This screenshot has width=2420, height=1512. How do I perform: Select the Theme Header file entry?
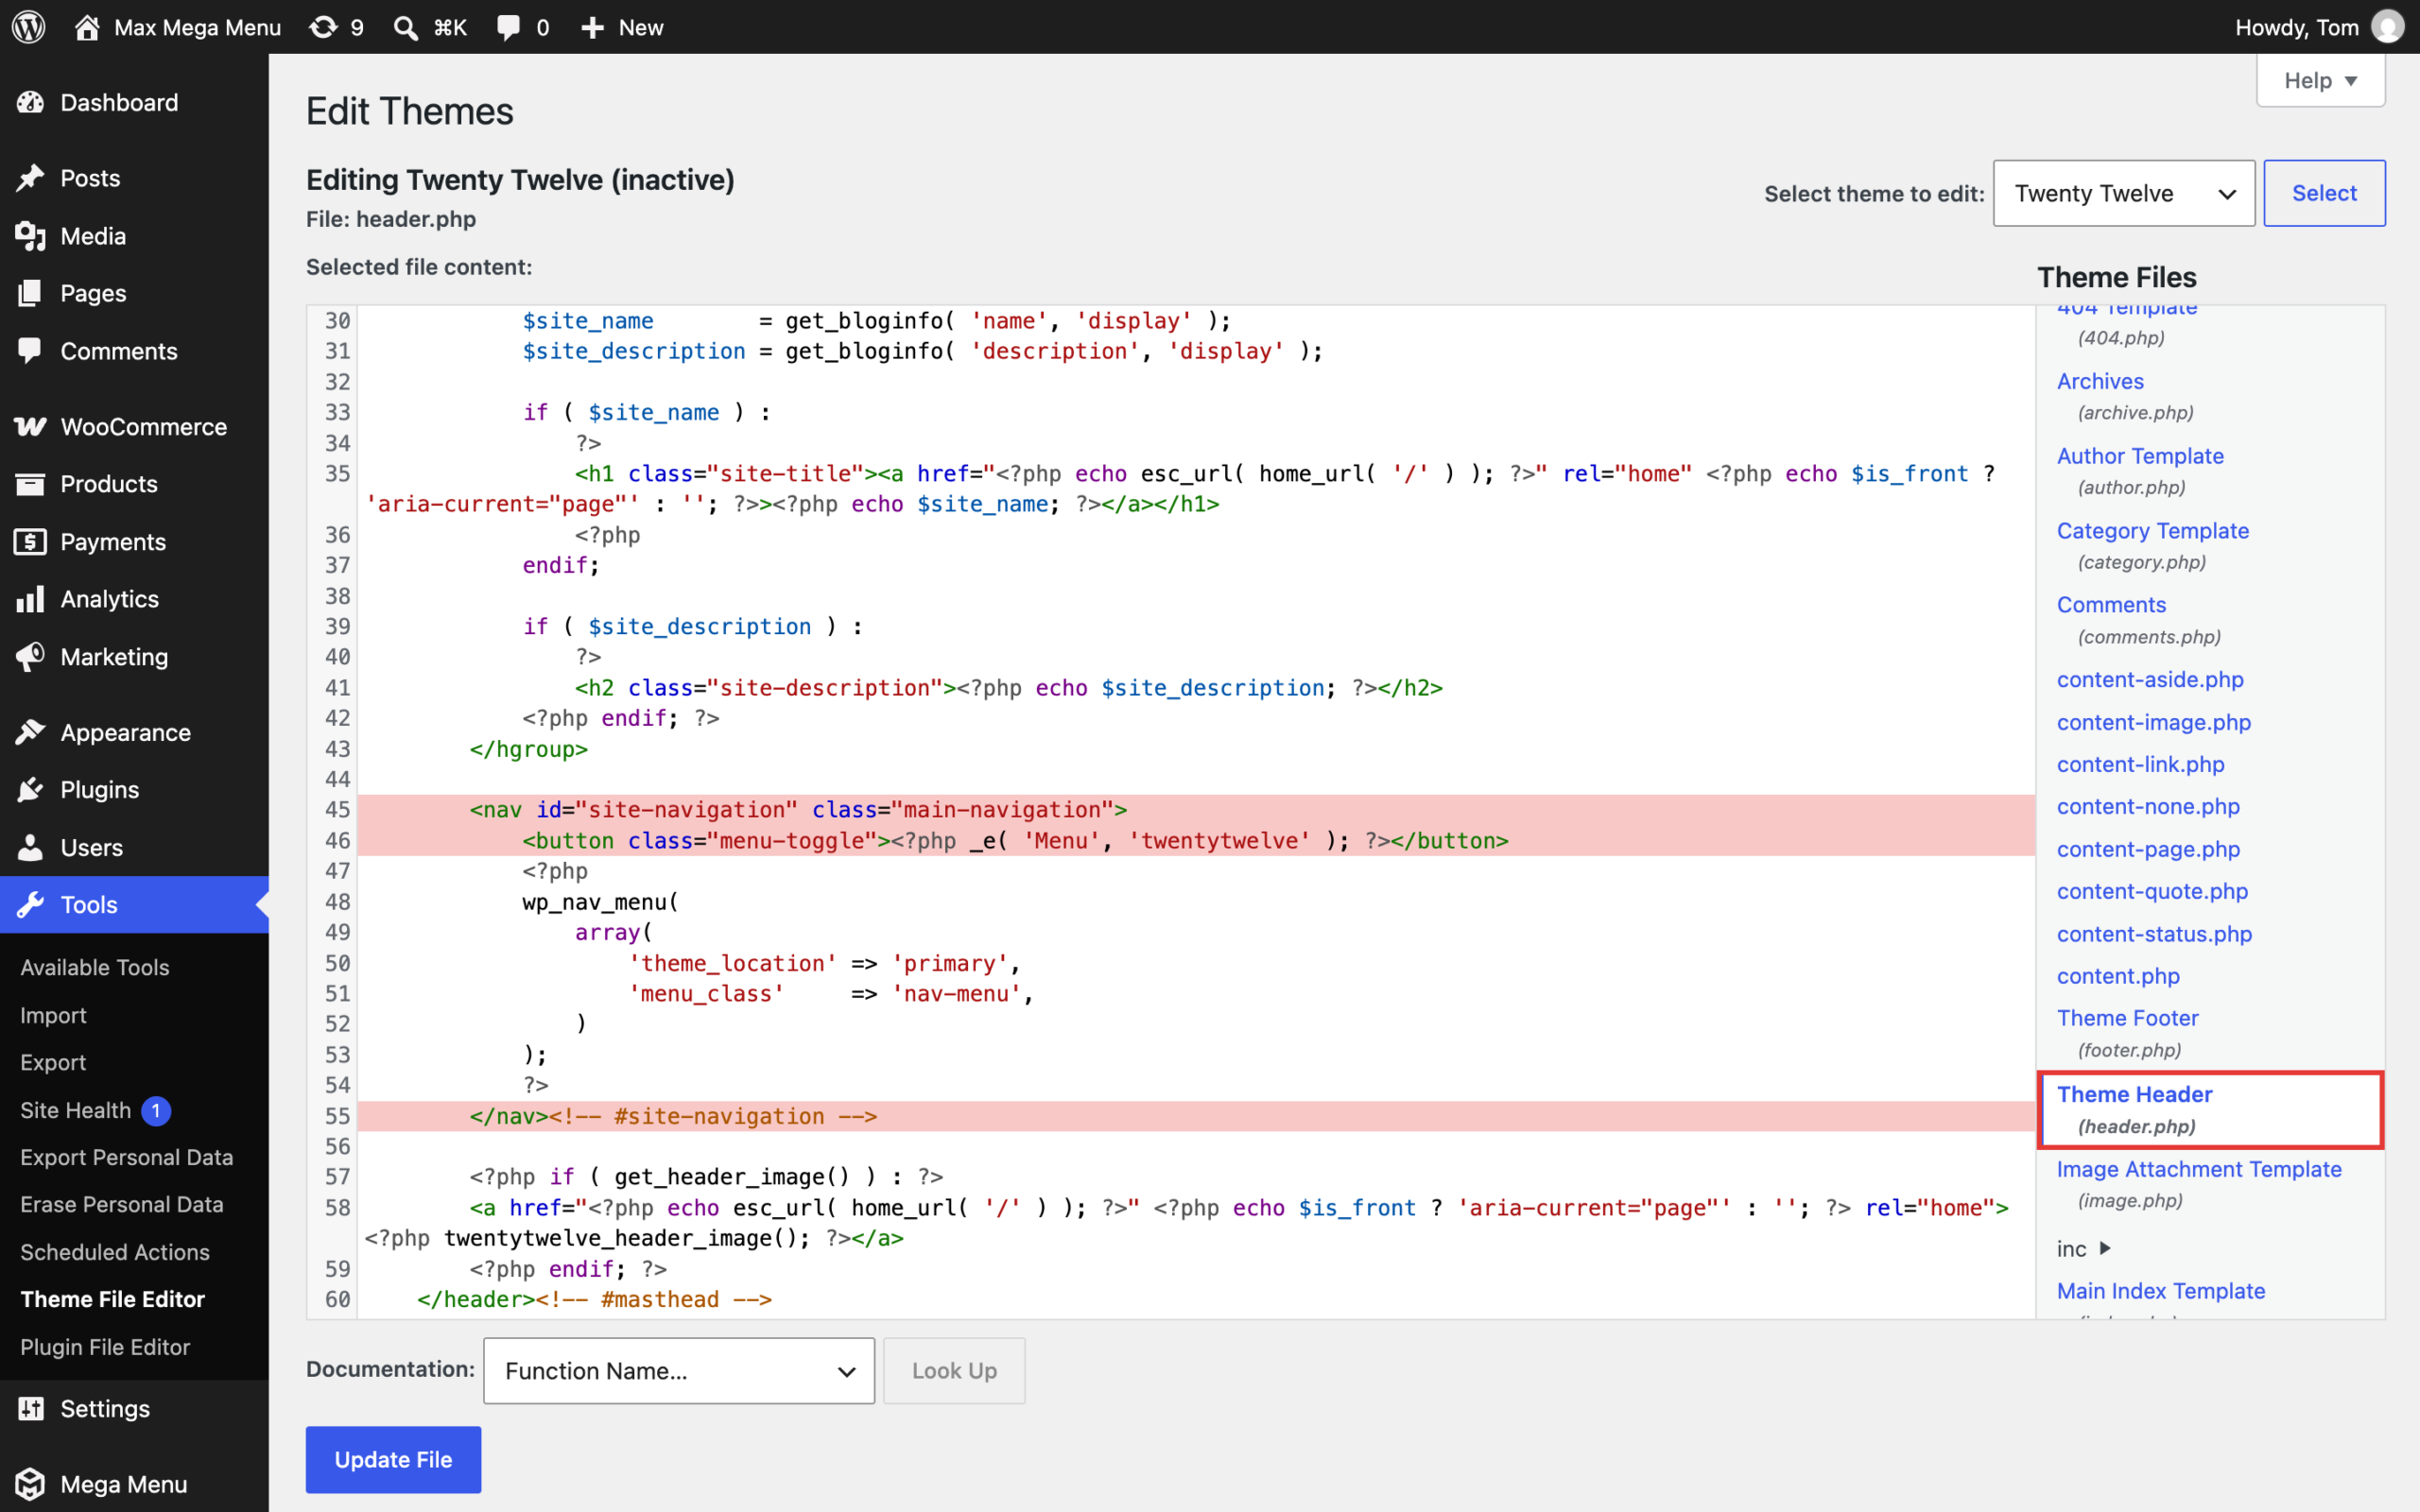click(2211, 1109)
